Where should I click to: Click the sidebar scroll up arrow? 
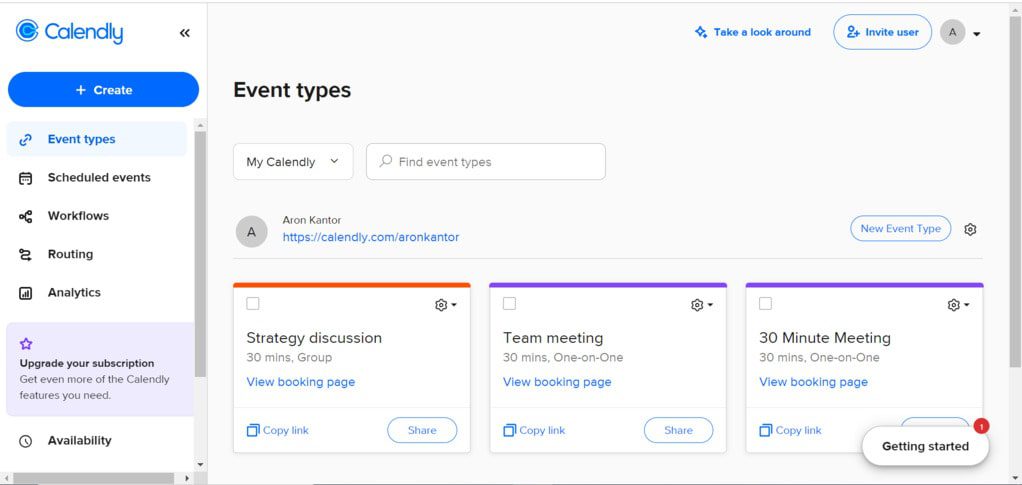tap(200, 125)
